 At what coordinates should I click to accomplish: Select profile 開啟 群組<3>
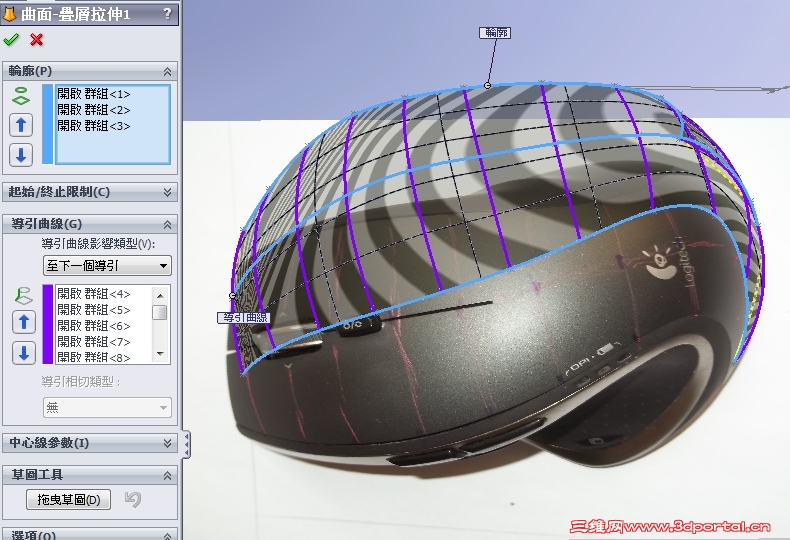(94, 126)
